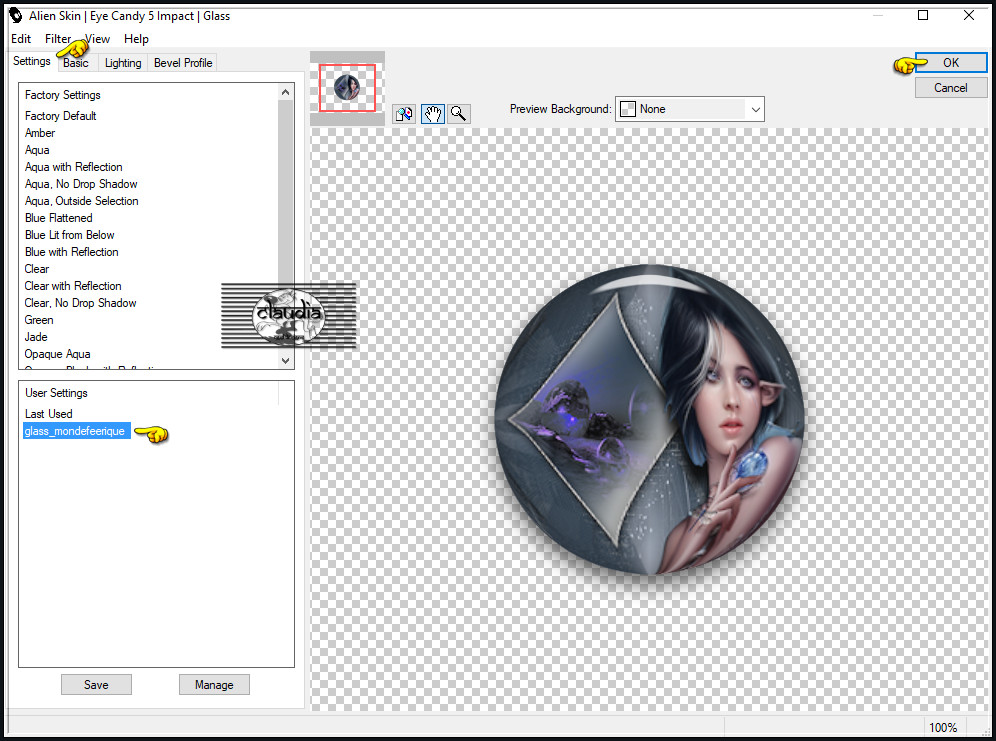Open the Help menu
The image size is (996, 741).
(x=136, y=39)
